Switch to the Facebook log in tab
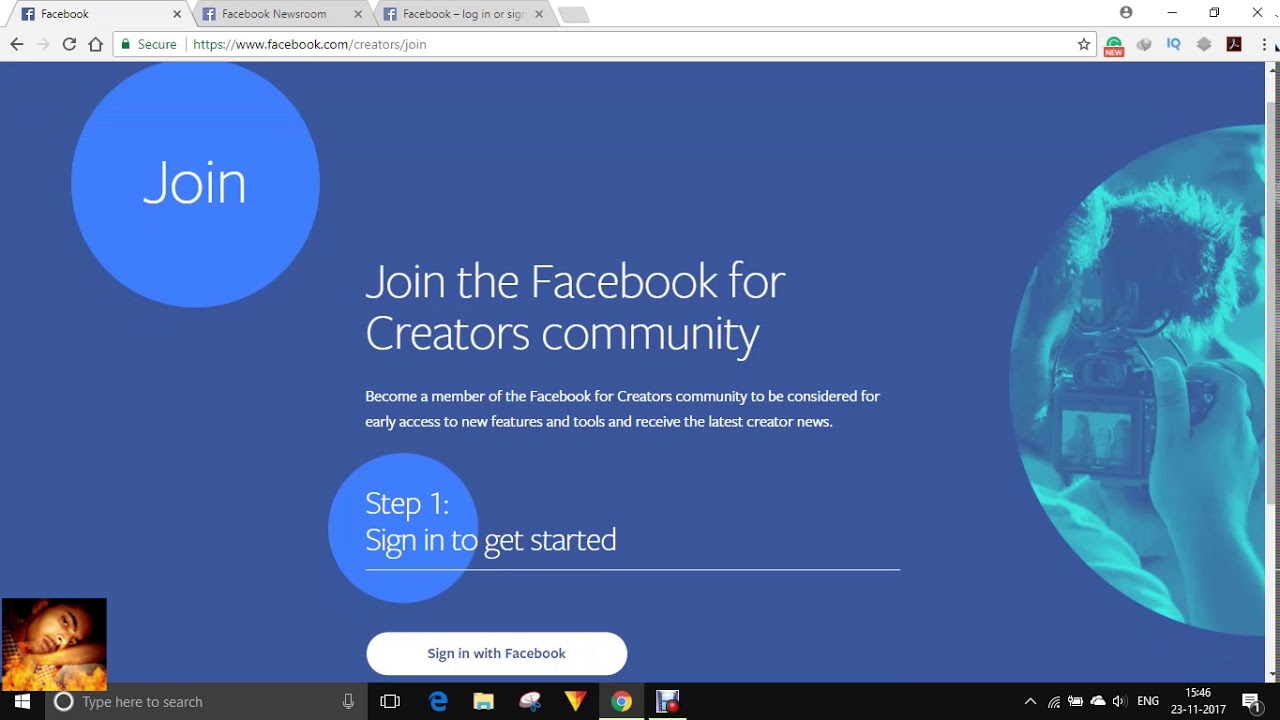This screenshot has height=720, width=1280. 464,14
